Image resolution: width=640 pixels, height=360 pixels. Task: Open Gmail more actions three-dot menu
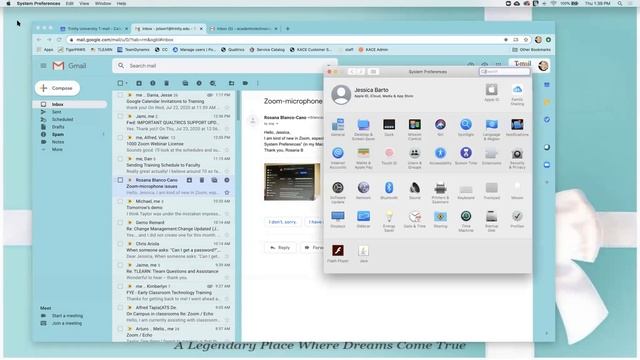[x=258, y=83]
